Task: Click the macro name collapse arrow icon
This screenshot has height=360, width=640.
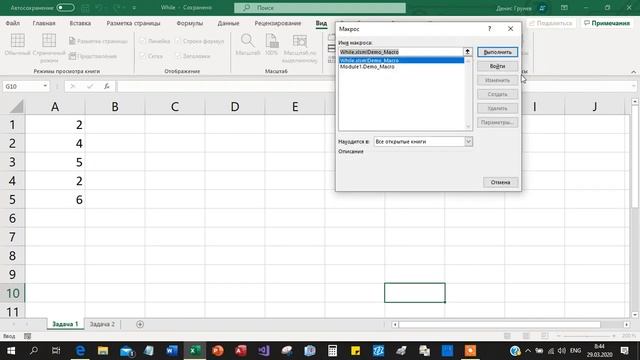Action: click(467, 52)
